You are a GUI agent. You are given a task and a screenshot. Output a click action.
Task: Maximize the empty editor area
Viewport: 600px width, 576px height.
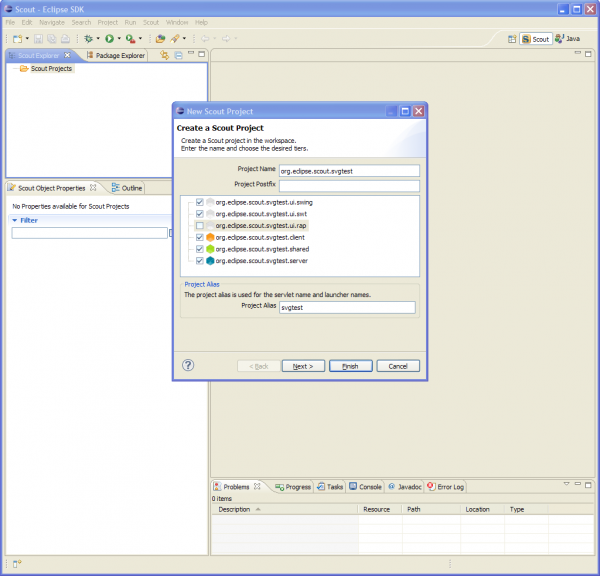[589, 54]
